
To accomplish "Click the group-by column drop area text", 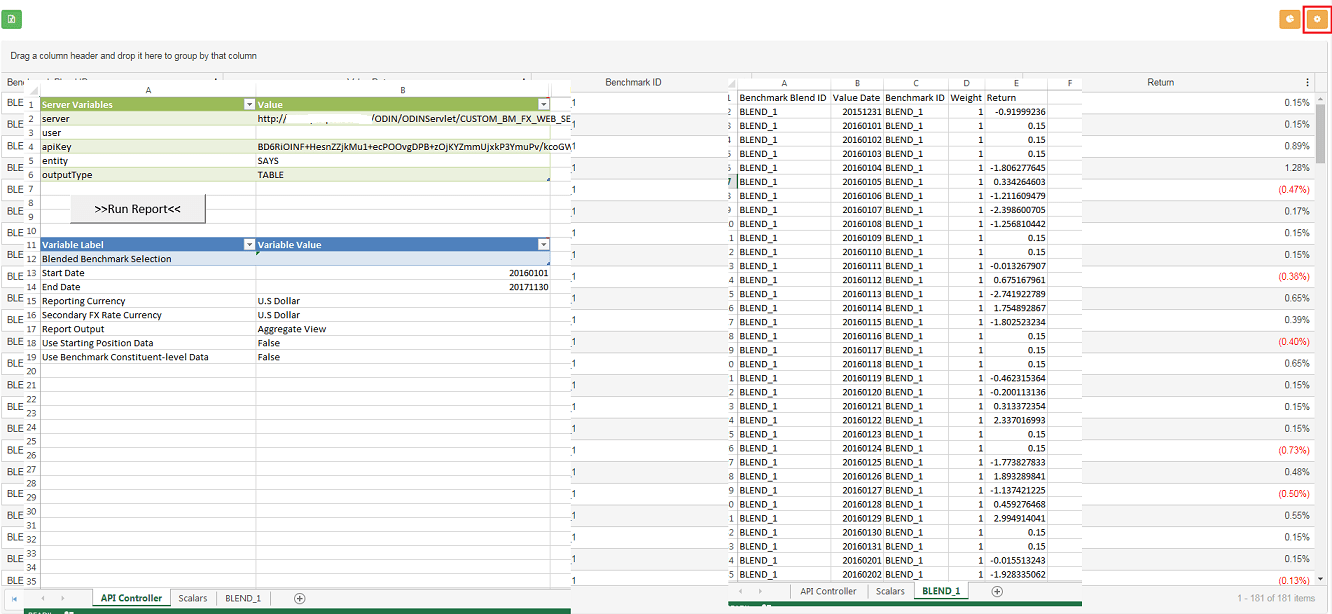I will click(134, 56).
